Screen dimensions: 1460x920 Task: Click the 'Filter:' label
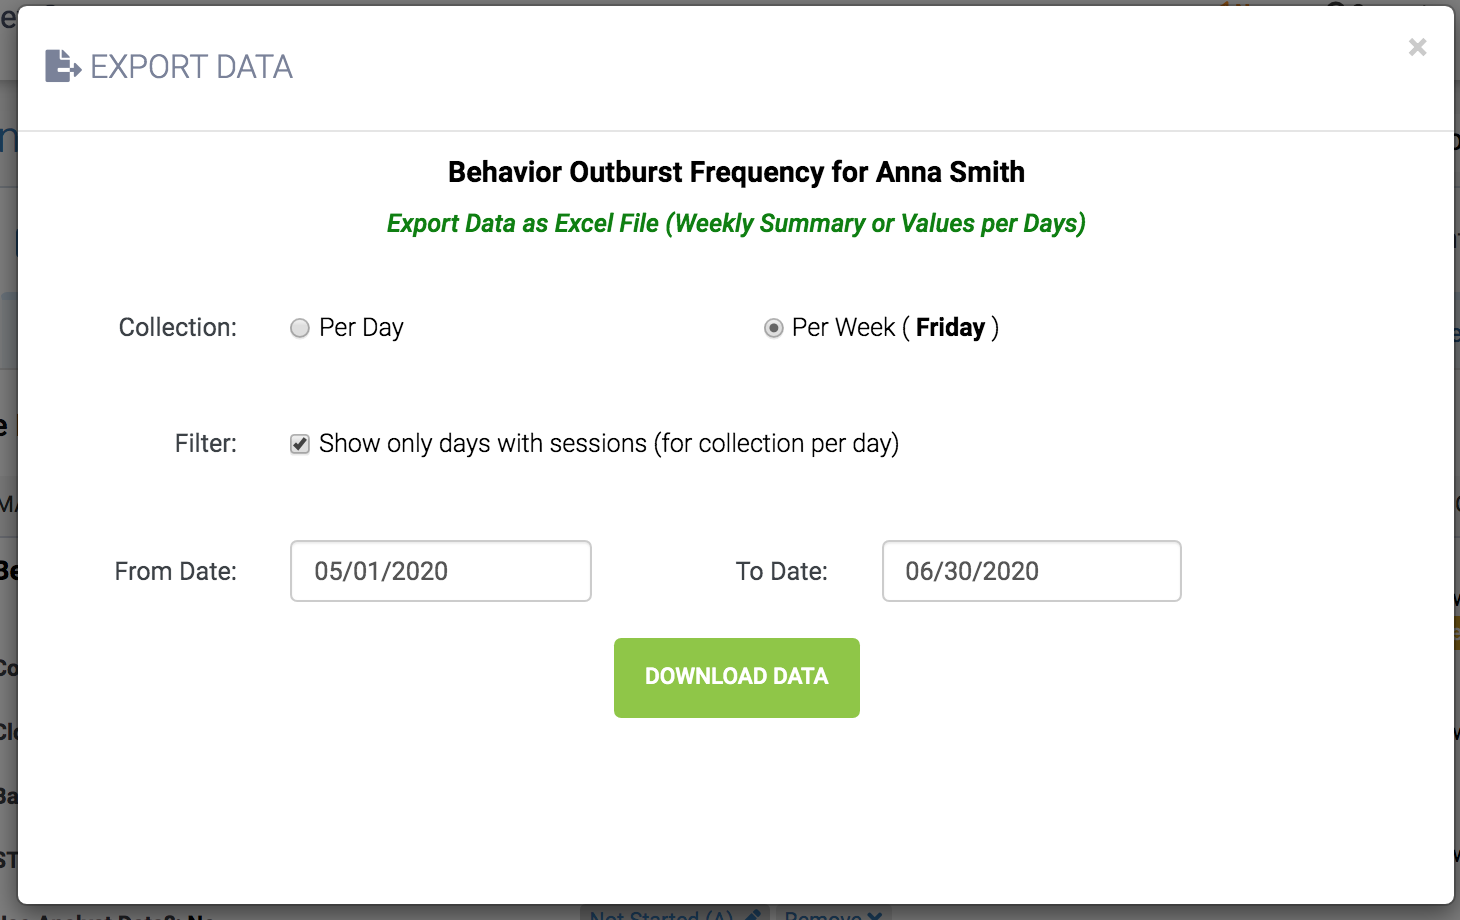click(x=205, y=444)
